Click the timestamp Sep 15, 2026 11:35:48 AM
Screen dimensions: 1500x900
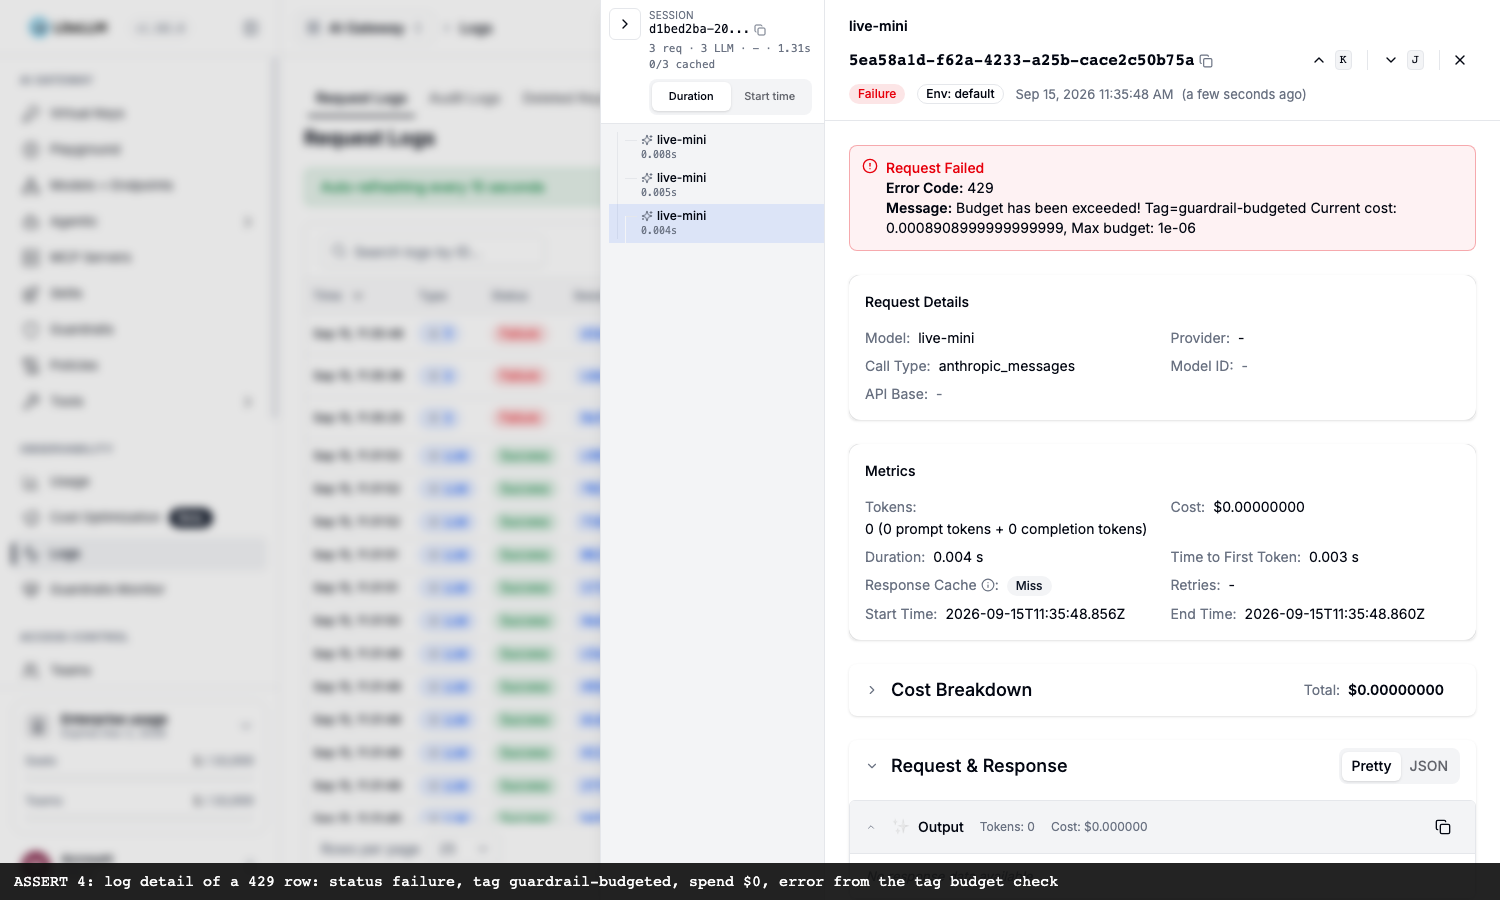click(x=1094, y=94)
